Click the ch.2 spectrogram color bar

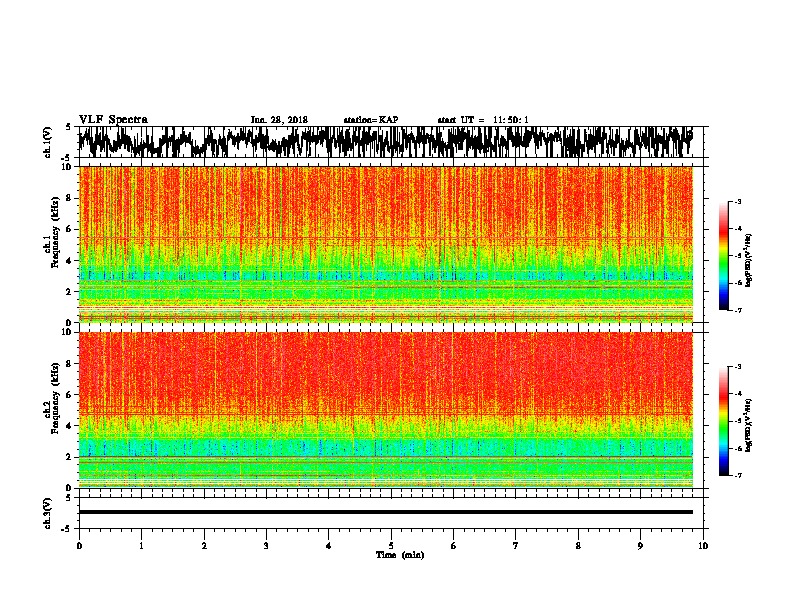[x=723, y=421]
